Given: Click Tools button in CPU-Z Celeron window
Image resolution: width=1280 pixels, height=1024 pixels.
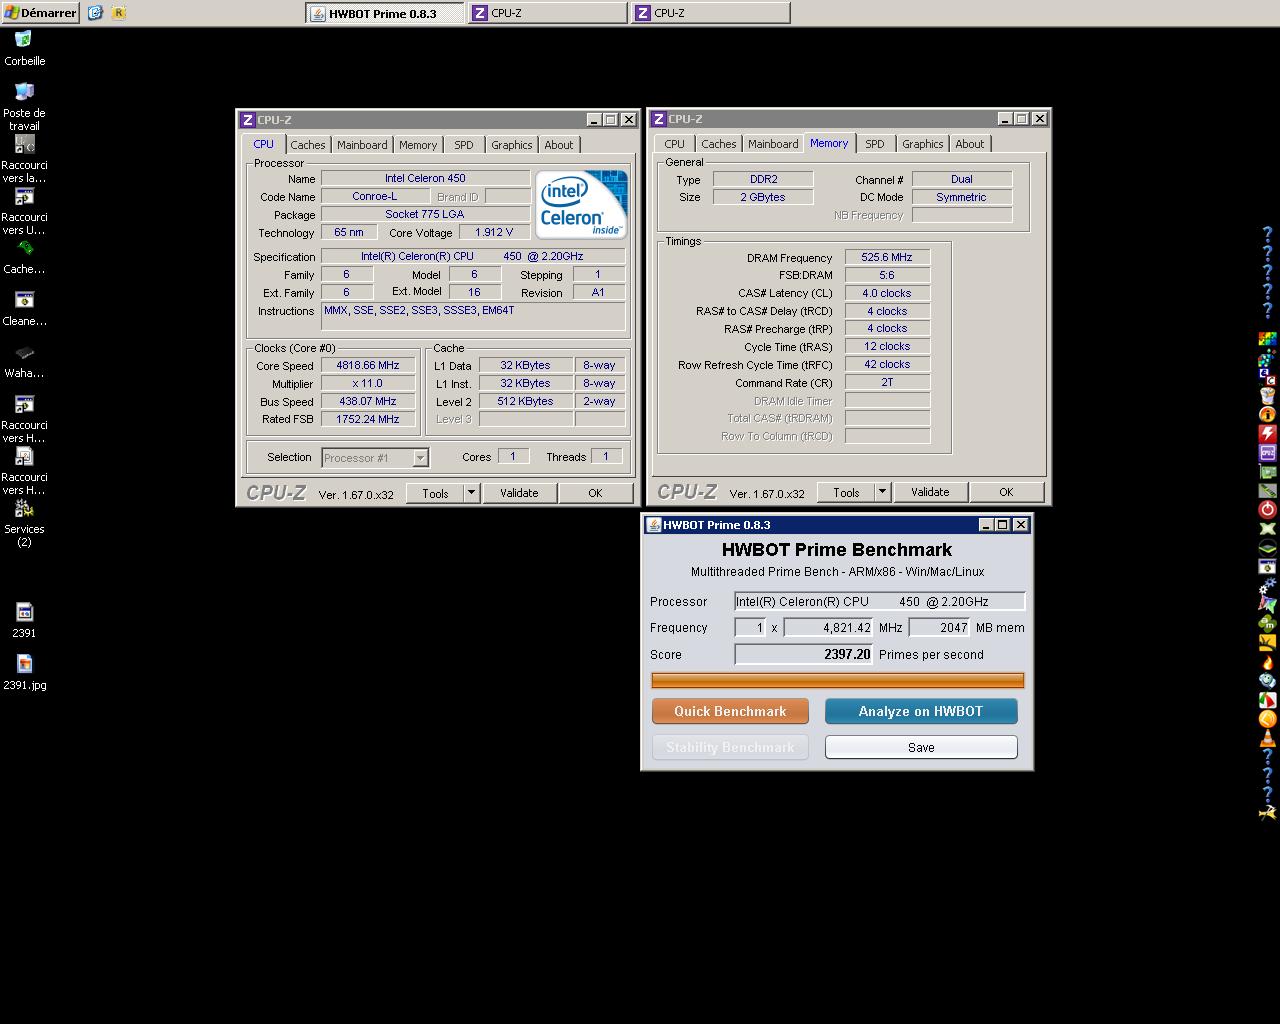Looking at the screenshot, I should [x=435, y=493].
